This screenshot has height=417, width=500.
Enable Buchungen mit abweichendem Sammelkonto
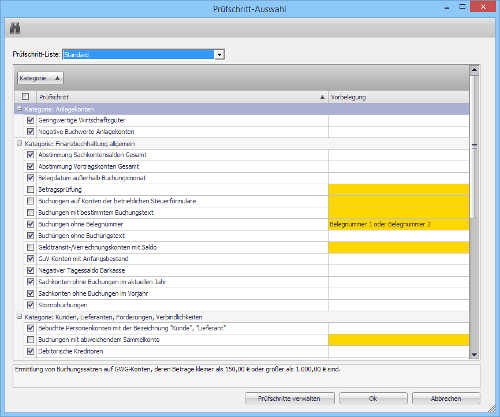click(30, 340)
